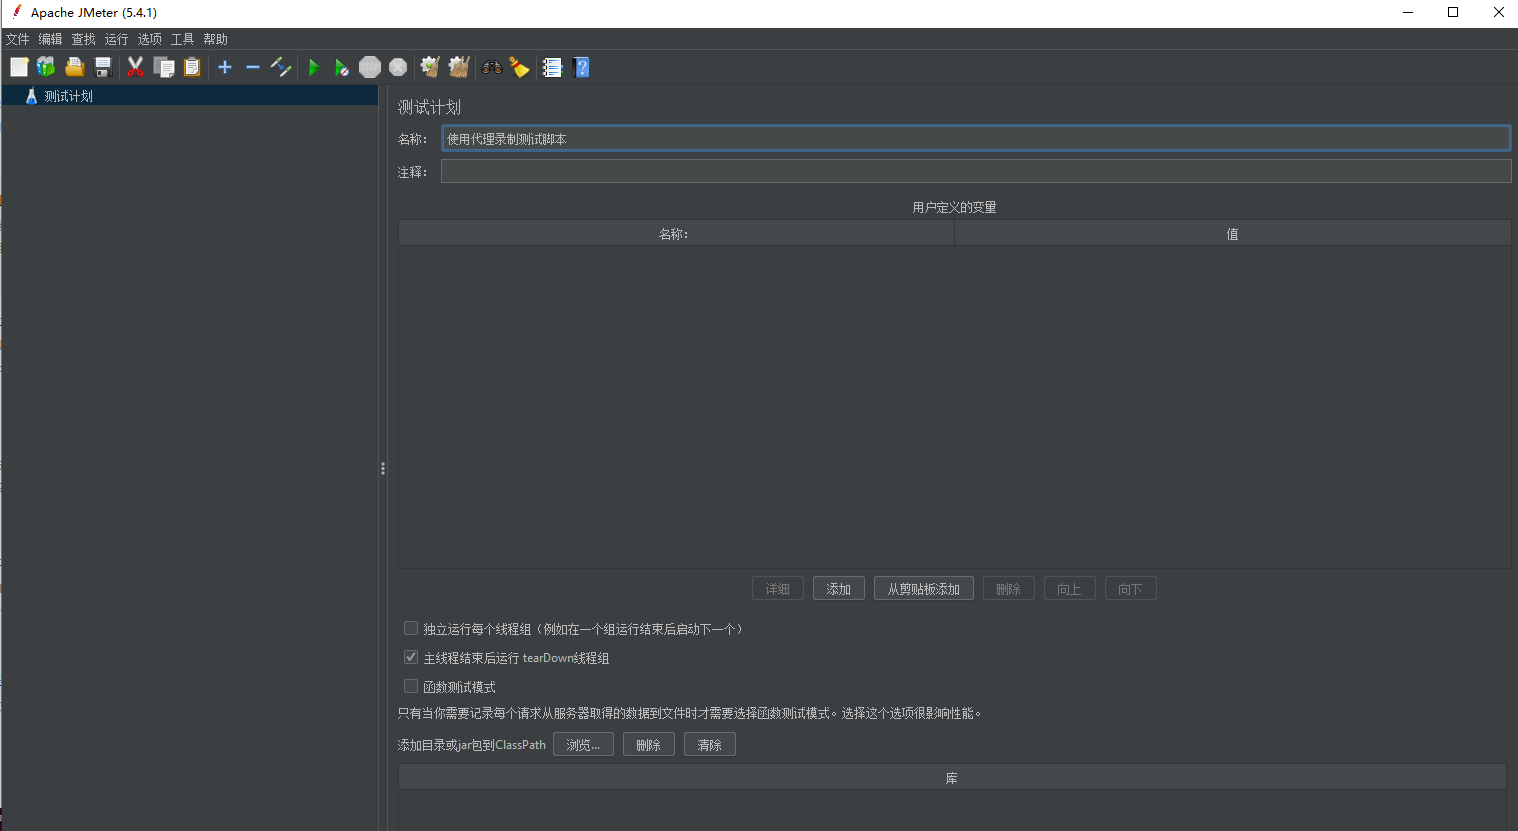Focus the 名称 input field
The image size is (1518, 831).
tap(976, 139)
